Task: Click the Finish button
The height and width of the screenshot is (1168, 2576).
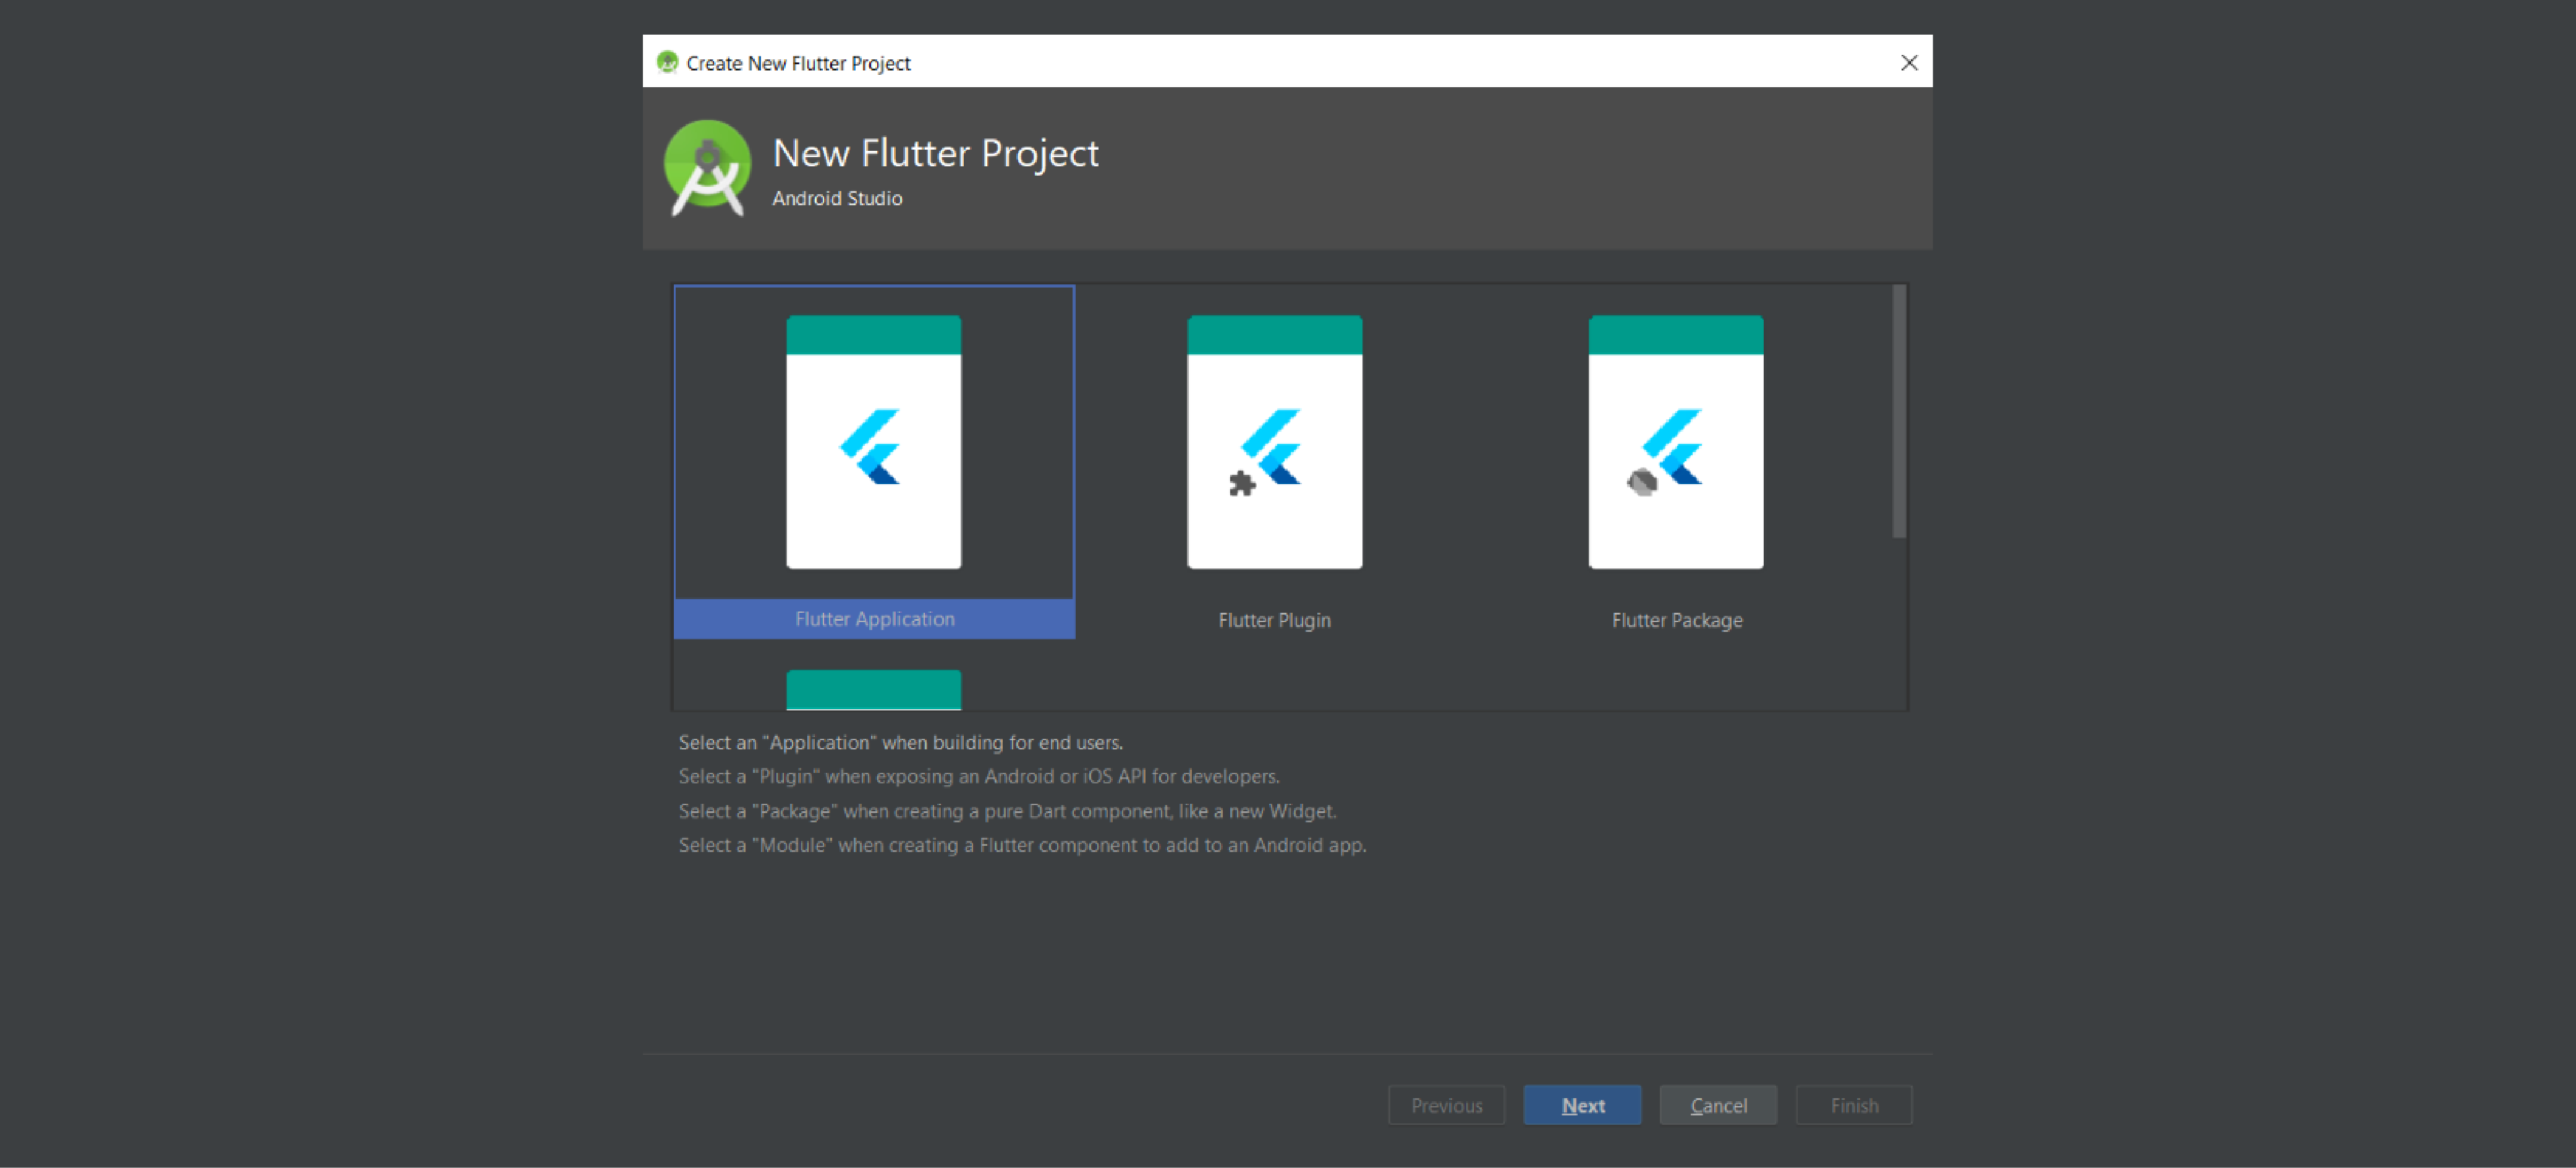Action: coord(1853,1105)
